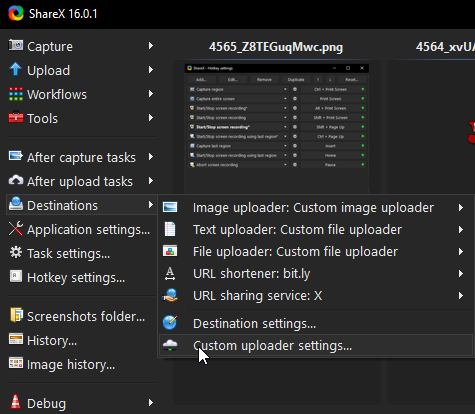The image size is (475, 414).
Task: Click the Custom uploader settings cloud icon
Action: pos(170,345)
